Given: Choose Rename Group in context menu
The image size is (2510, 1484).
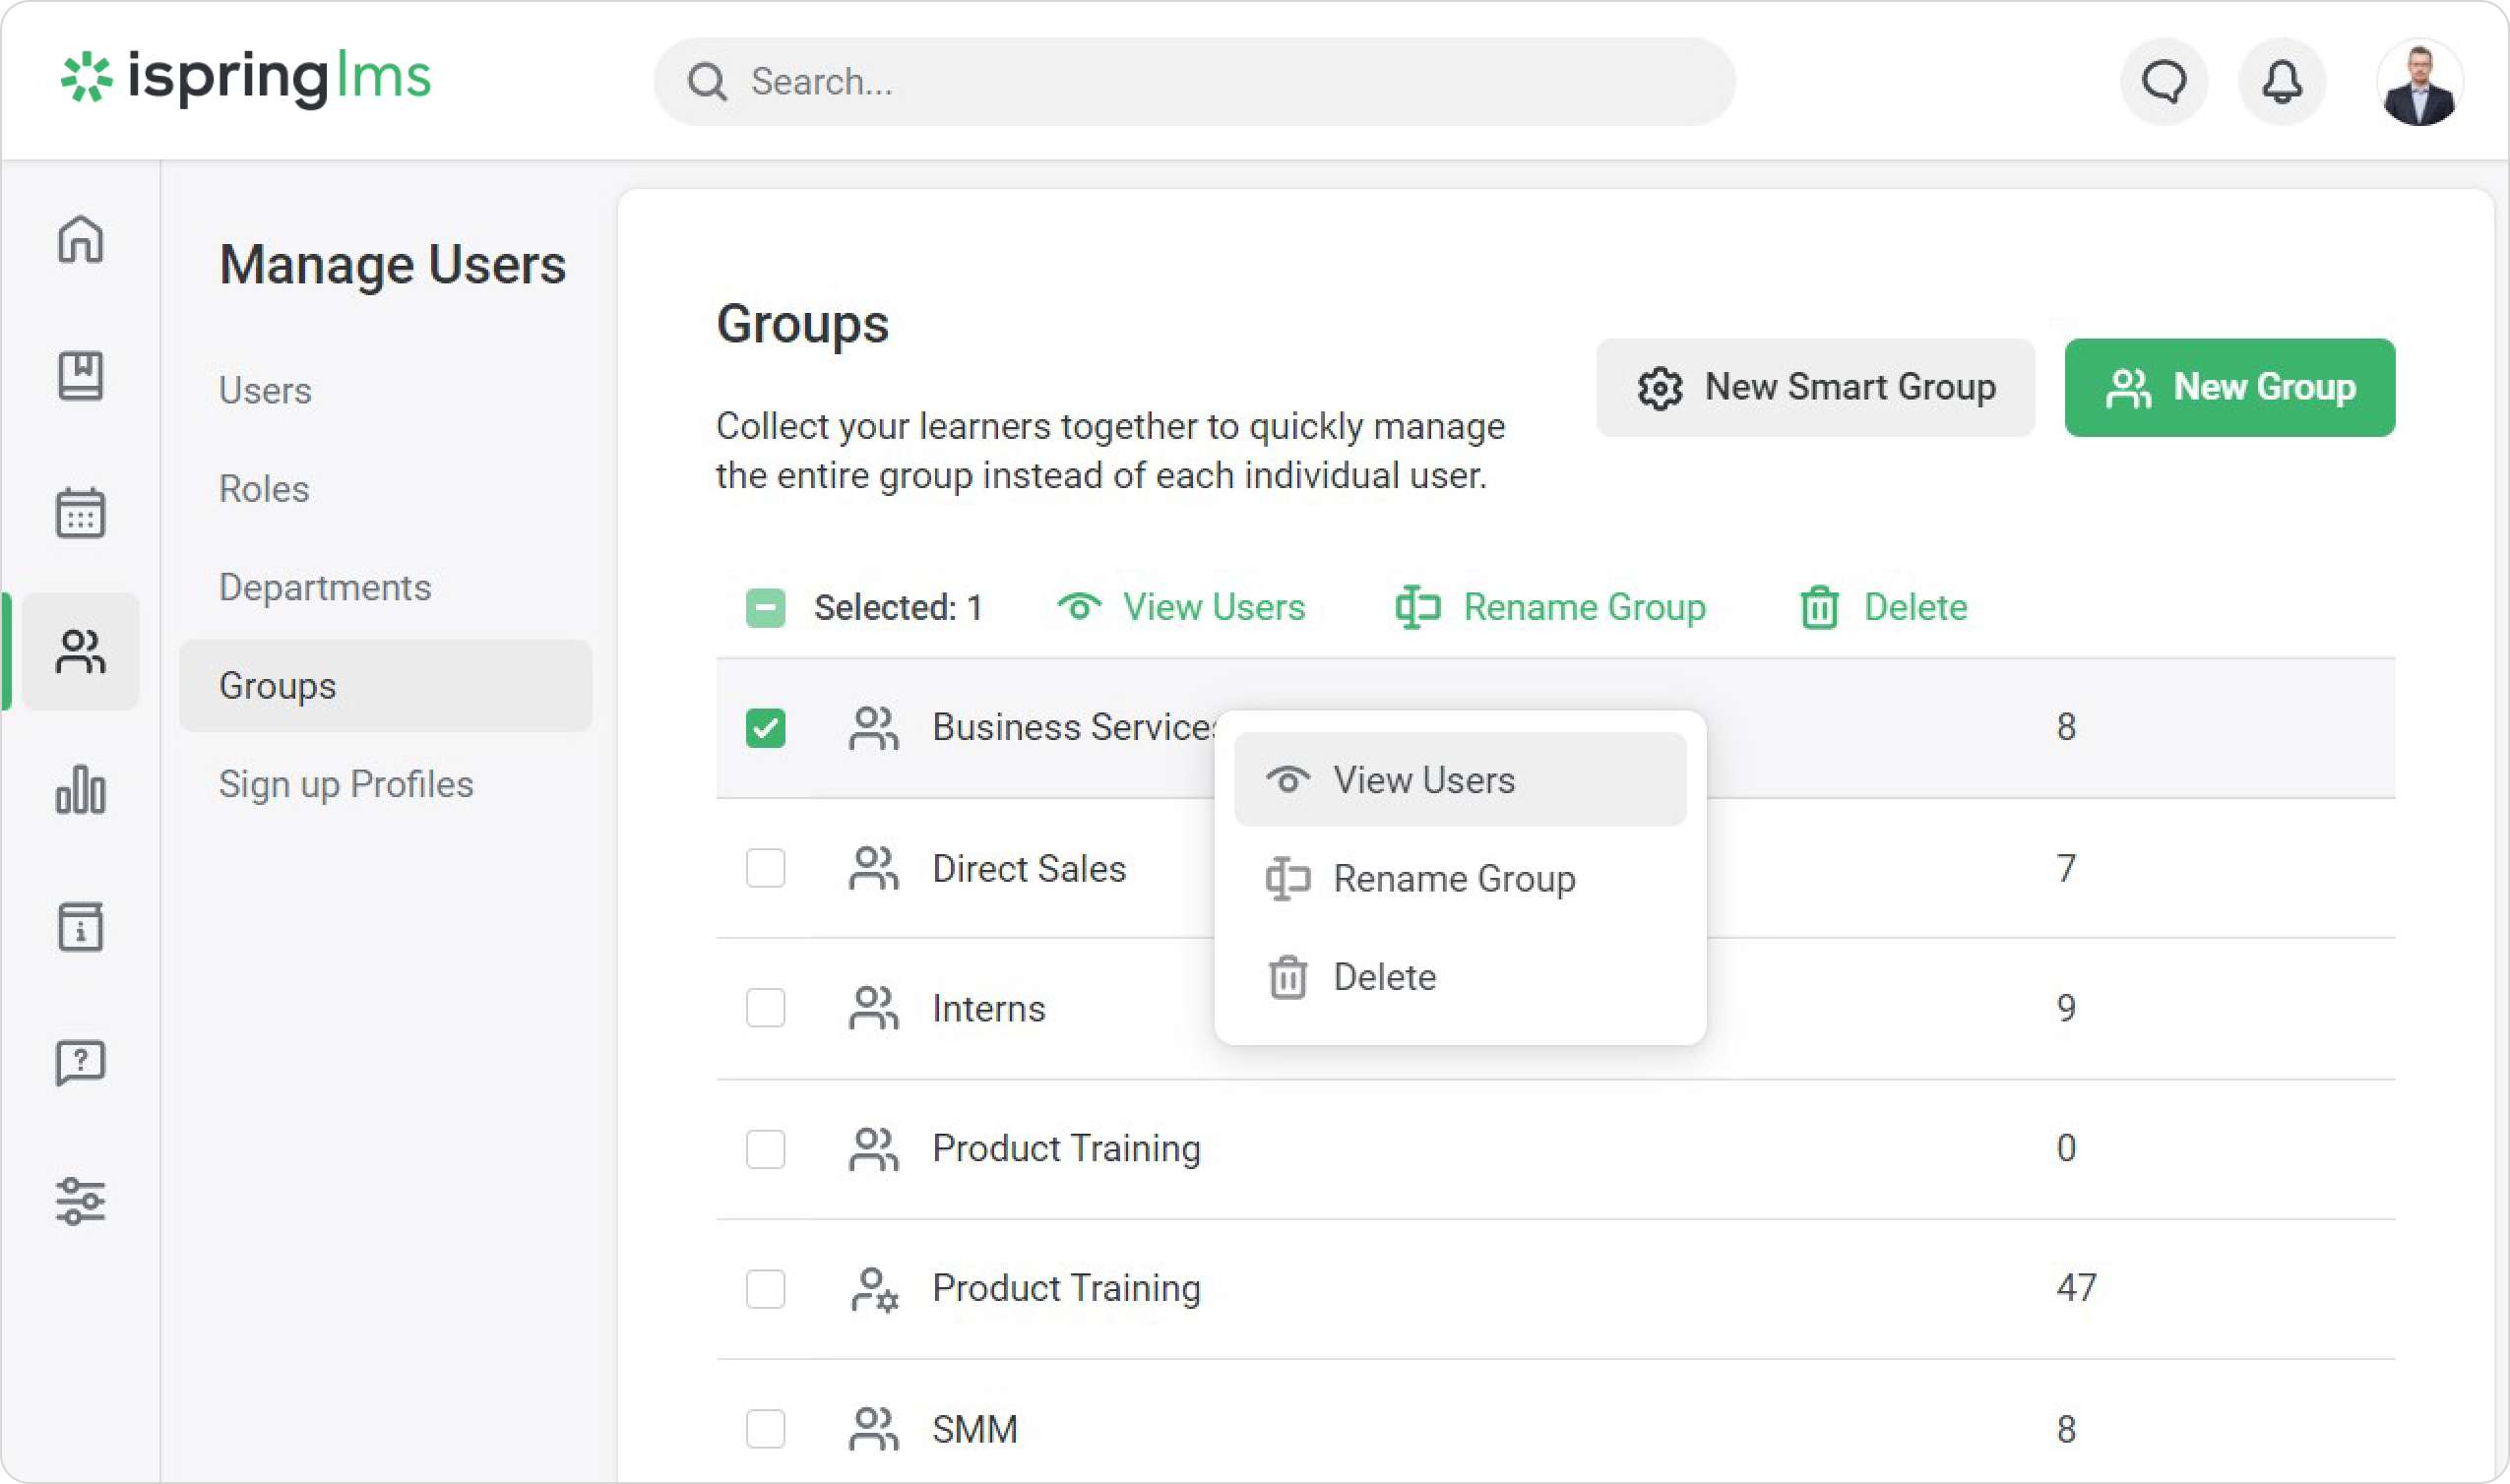Looking at the screenshot, I should tap(1453, 879).
